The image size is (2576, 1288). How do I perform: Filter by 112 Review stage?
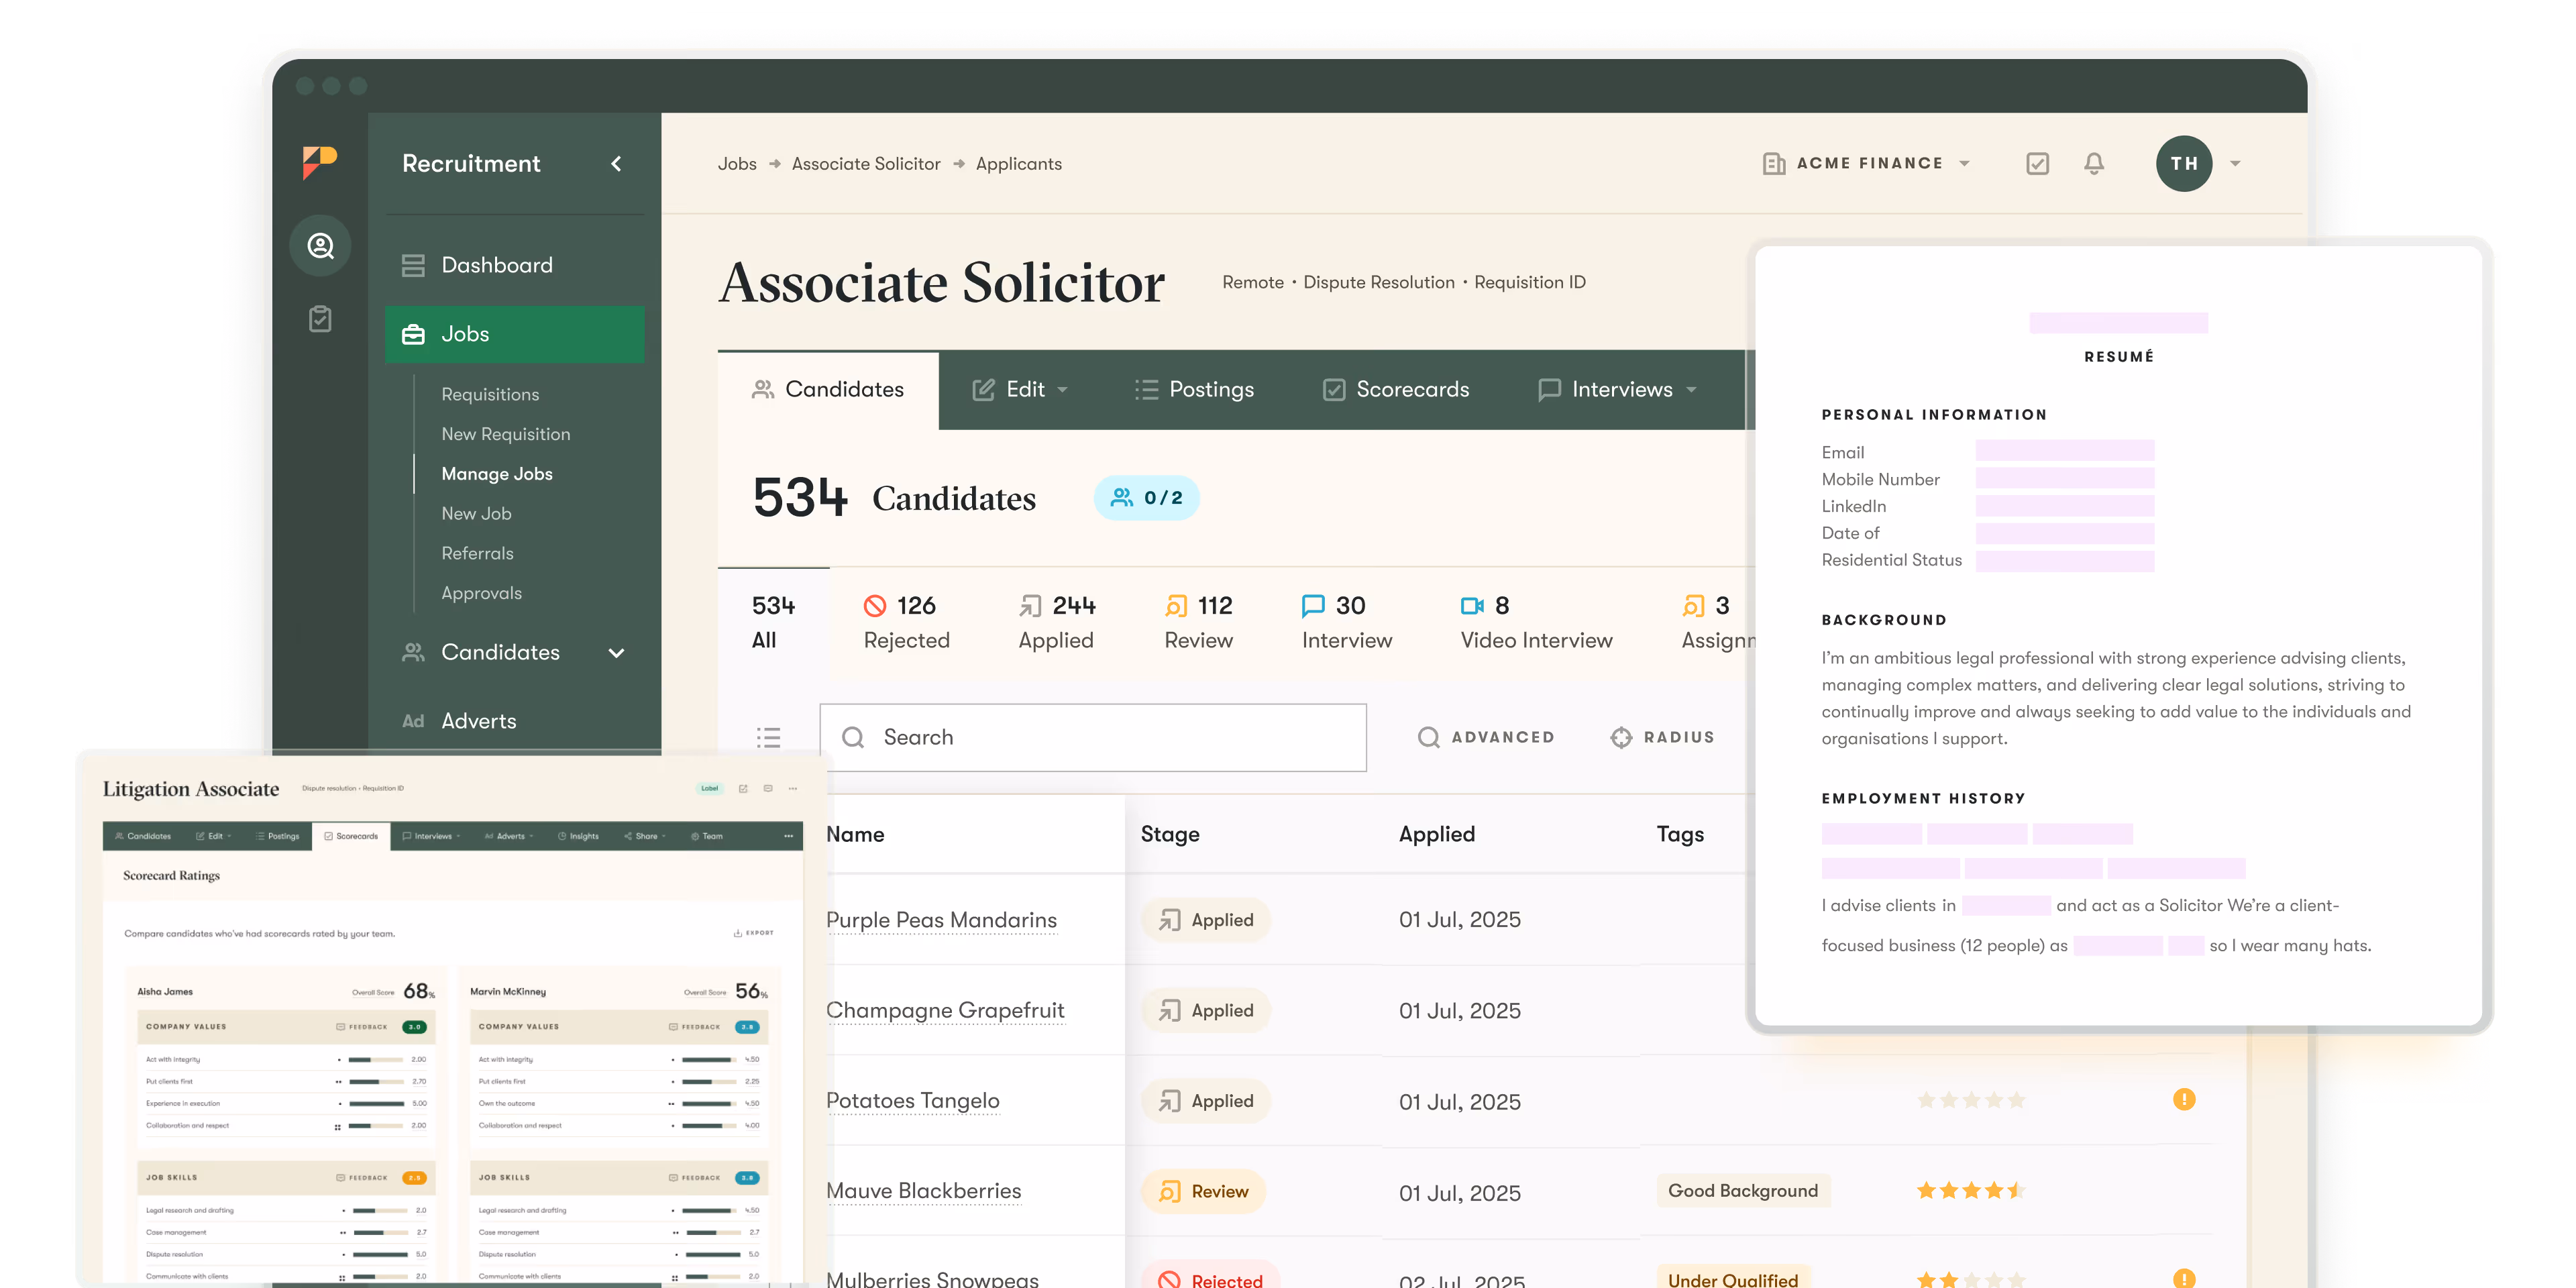coord(1198,622)
